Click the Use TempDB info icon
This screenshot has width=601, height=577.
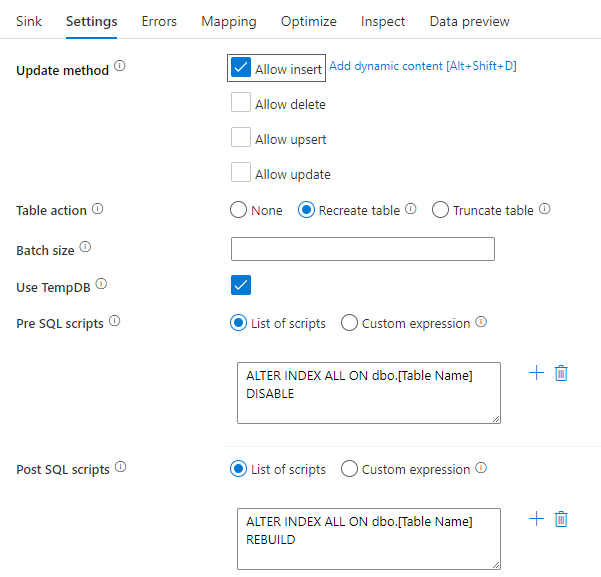[101, 285]
